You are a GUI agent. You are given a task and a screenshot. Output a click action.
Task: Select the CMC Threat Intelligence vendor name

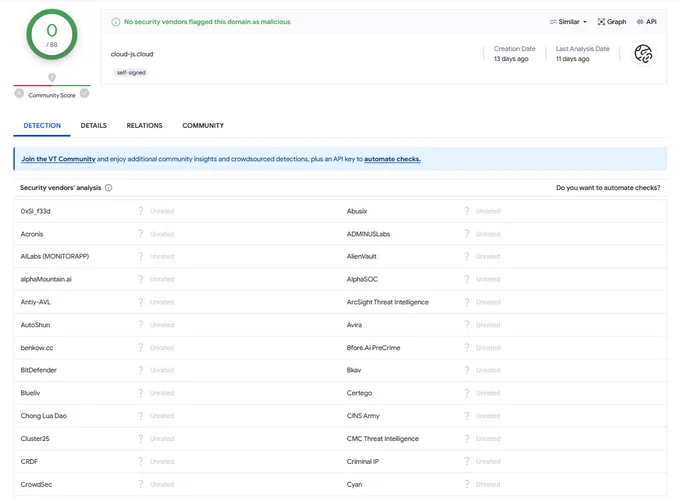pos(382,439)
